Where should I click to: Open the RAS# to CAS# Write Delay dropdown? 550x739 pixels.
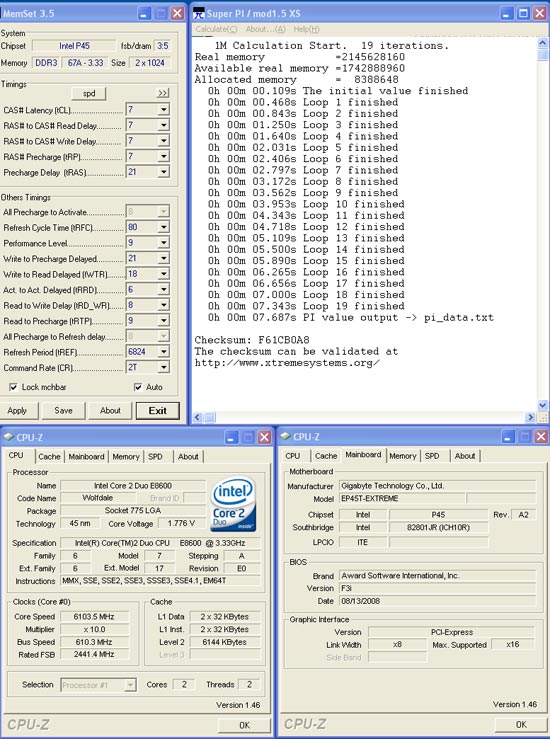(164, 141)
